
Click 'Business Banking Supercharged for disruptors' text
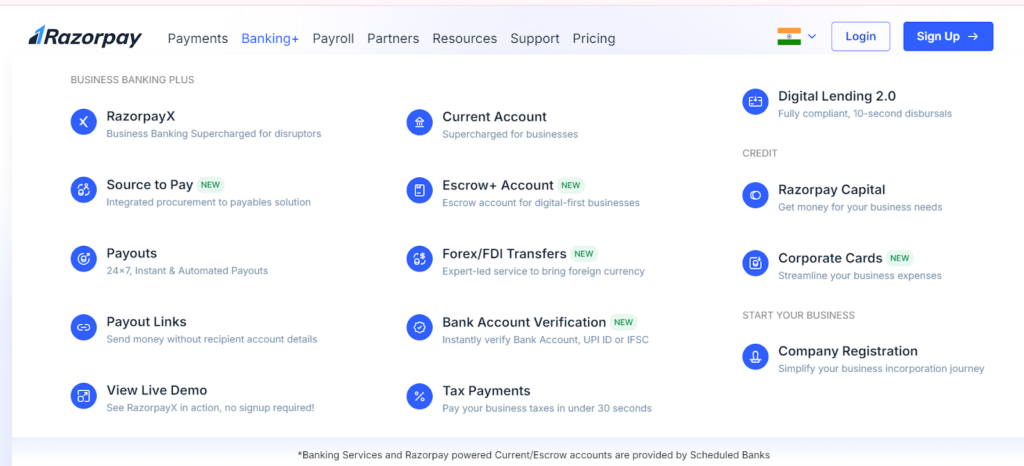[214, 134]
